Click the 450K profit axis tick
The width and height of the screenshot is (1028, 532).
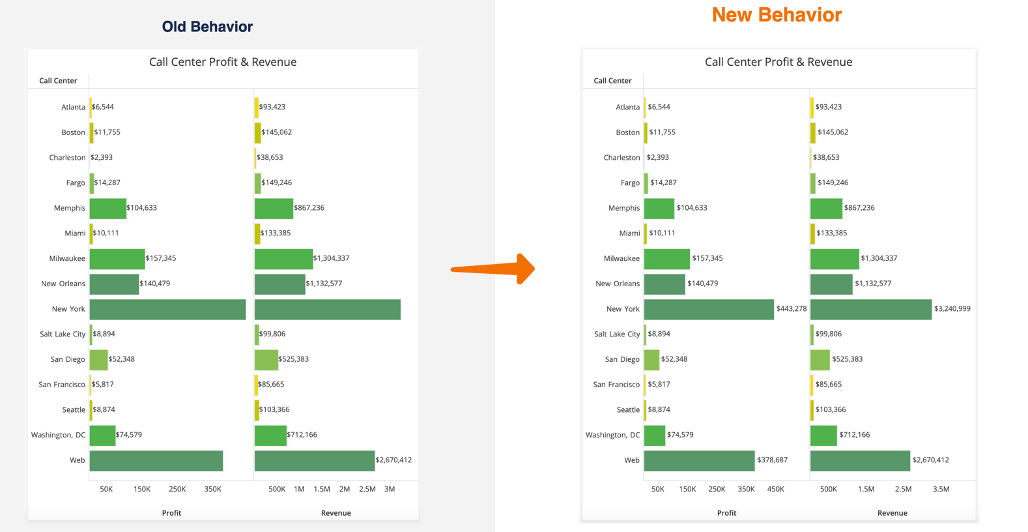(x=775, y=489)
